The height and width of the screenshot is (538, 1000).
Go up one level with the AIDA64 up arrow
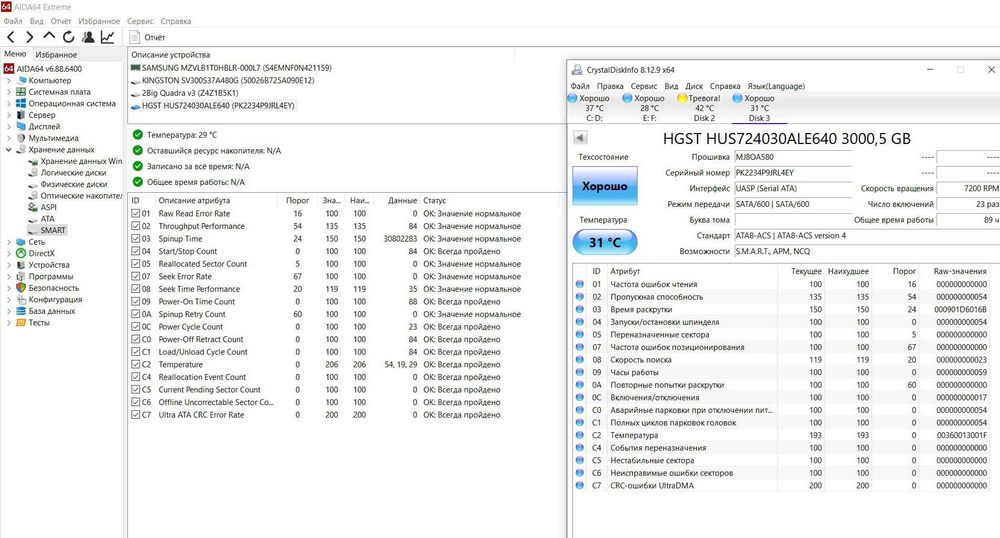click(48, 37)
